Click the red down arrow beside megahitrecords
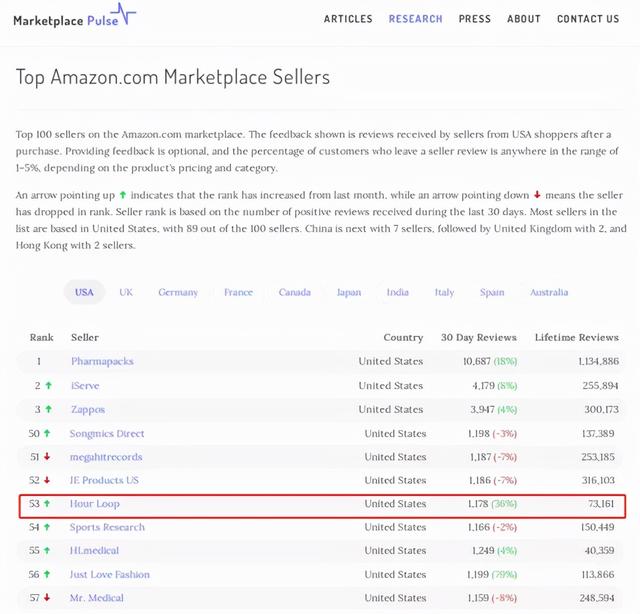 47,457
